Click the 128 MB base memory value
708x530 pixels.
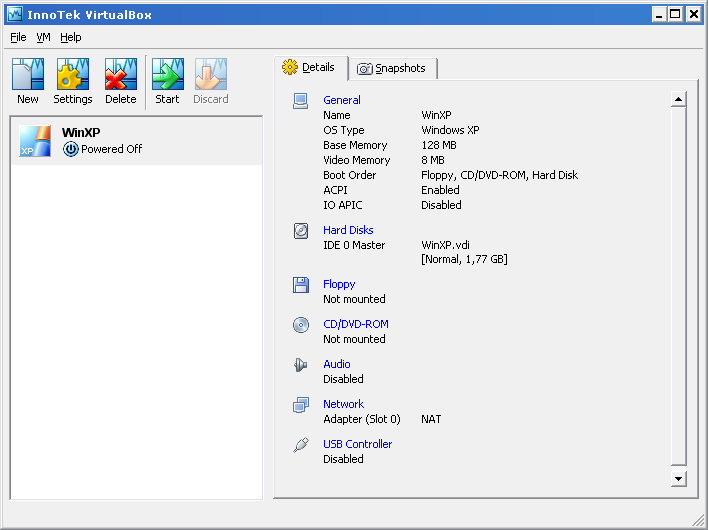tap(439, 145)
